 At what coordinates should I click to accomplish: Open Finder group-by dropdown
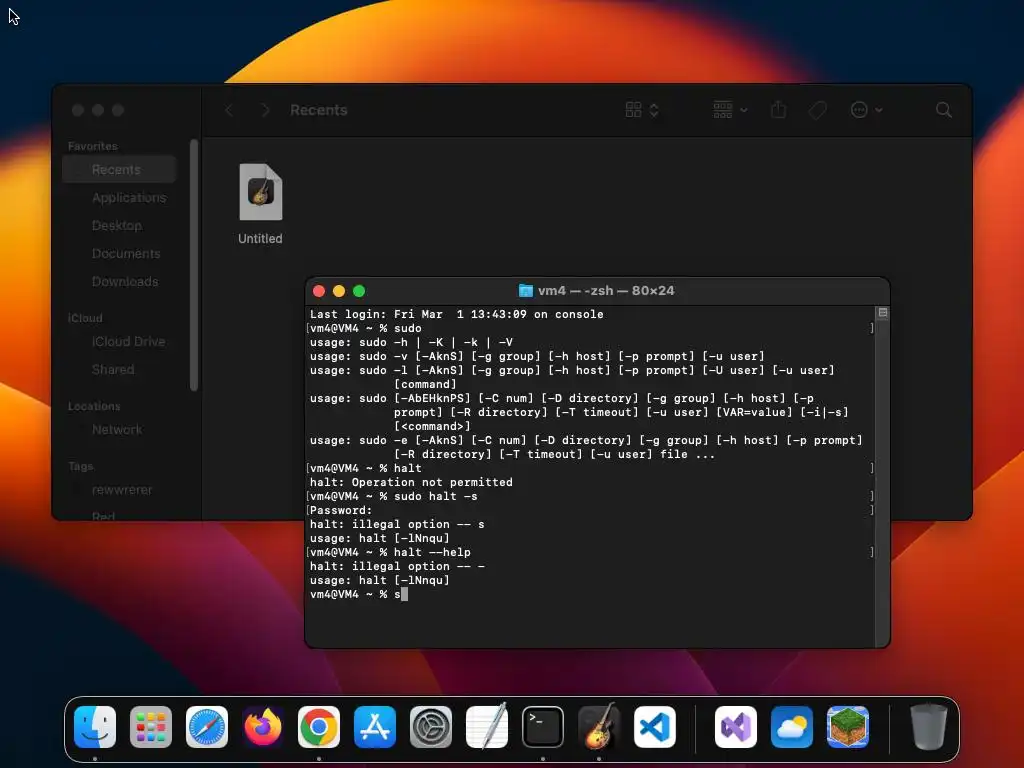pyautogui.click(x=730, y=110)
